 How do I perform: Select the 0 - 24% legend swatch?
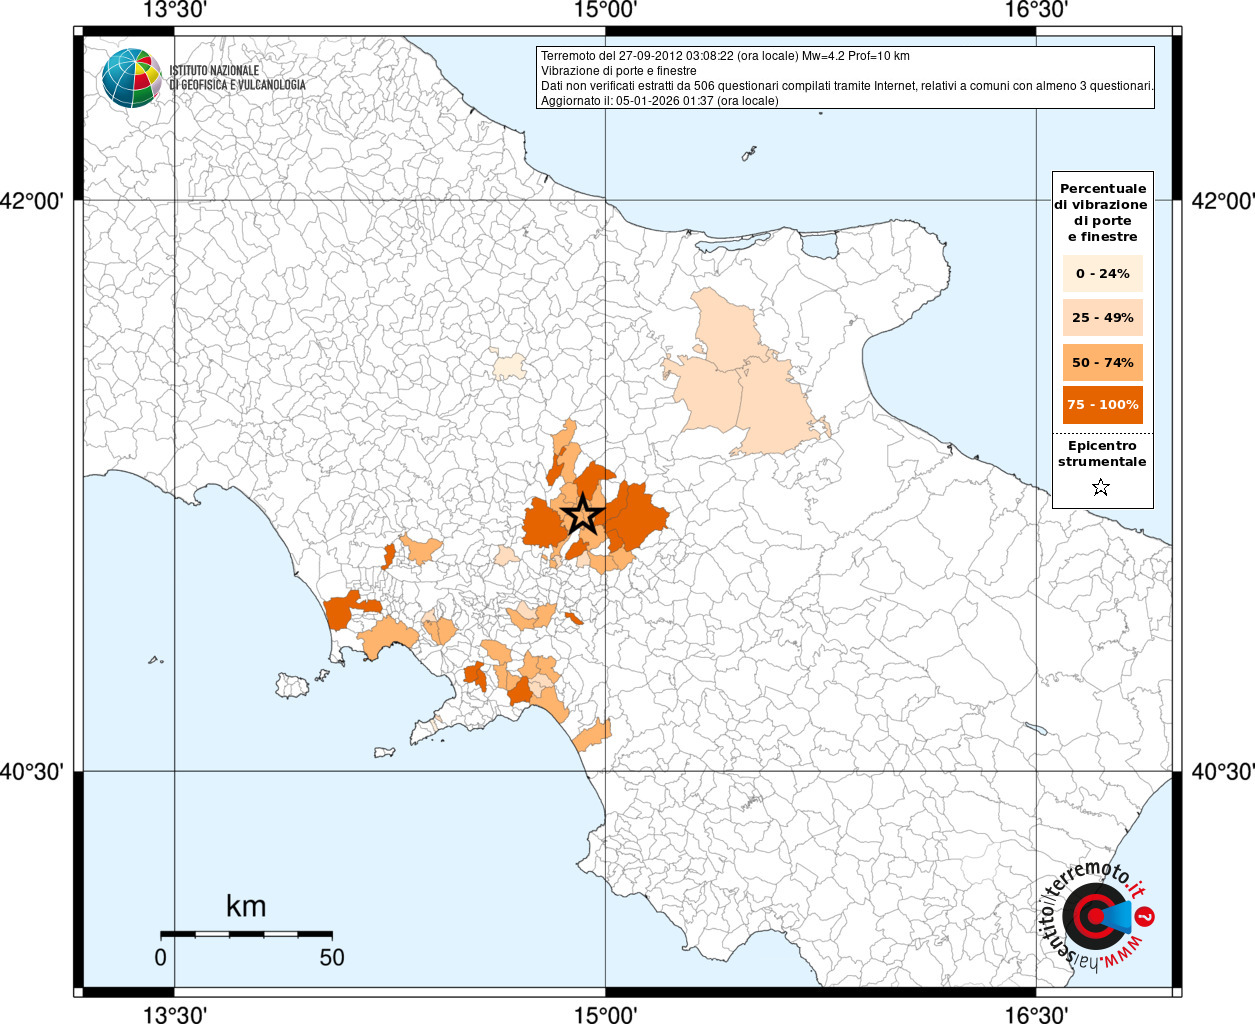(1102, 273)
